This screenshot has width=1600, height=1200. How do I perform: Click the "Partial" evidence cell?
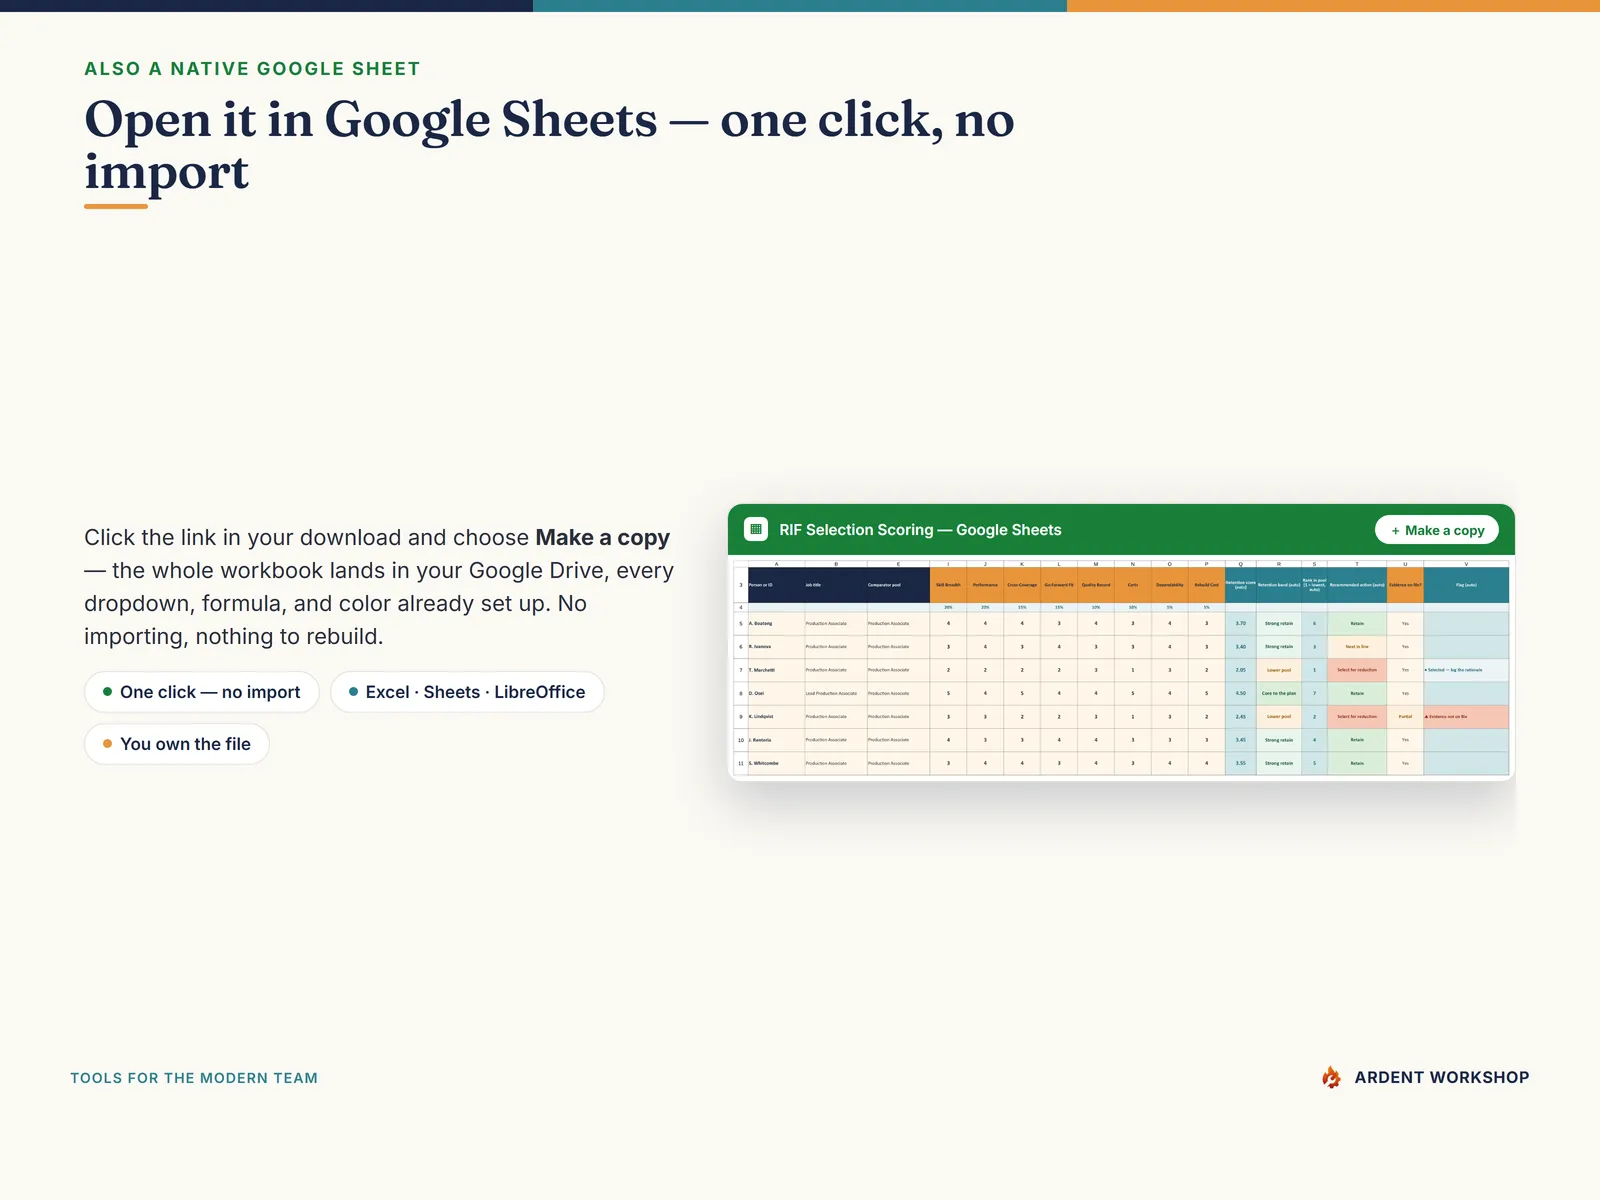coord(1405,717)
